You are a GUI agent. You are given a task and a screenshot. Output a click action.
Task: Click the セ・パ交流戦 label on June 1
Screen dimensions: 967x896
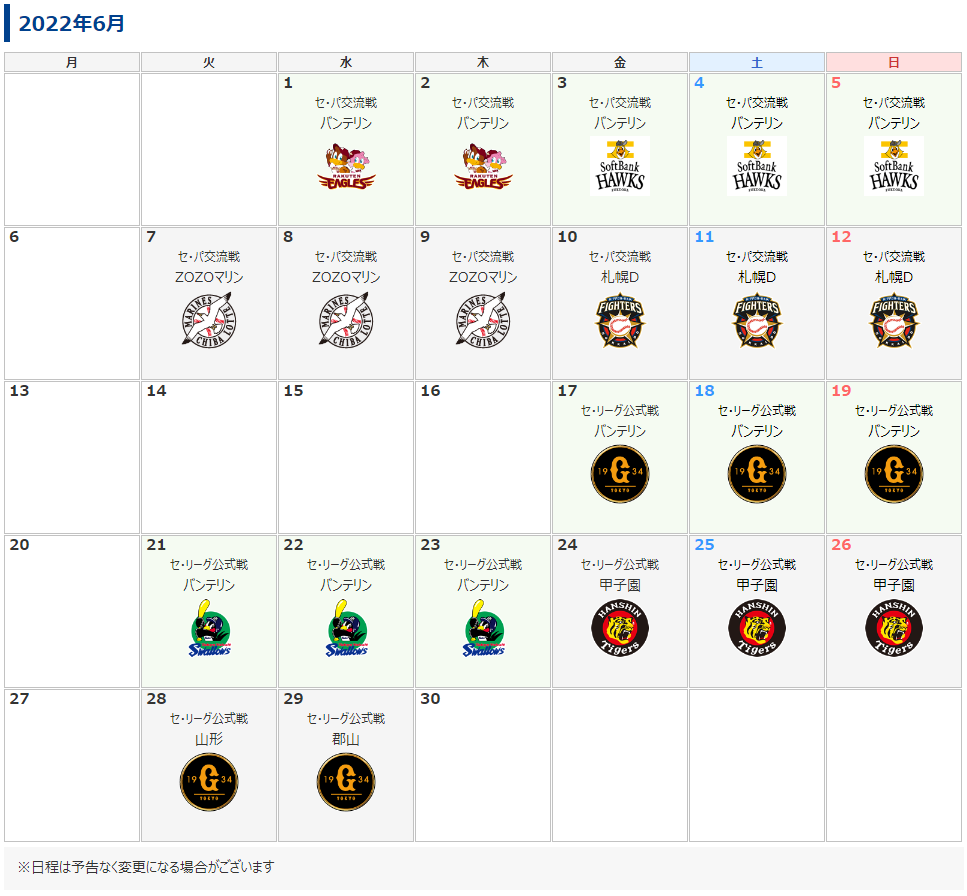(x=346, y=103)
